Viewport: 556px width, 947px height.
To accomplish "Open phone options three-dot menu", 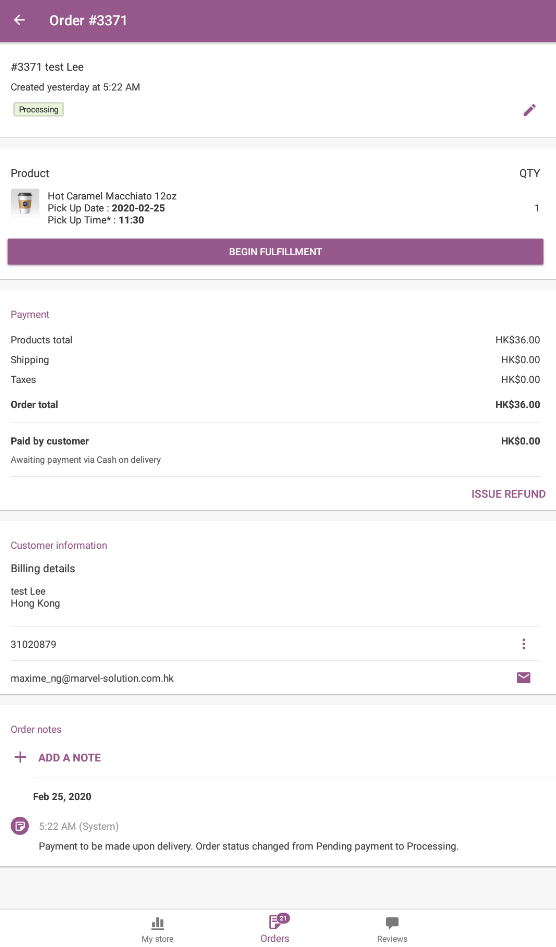I will [x=523, y=644].
